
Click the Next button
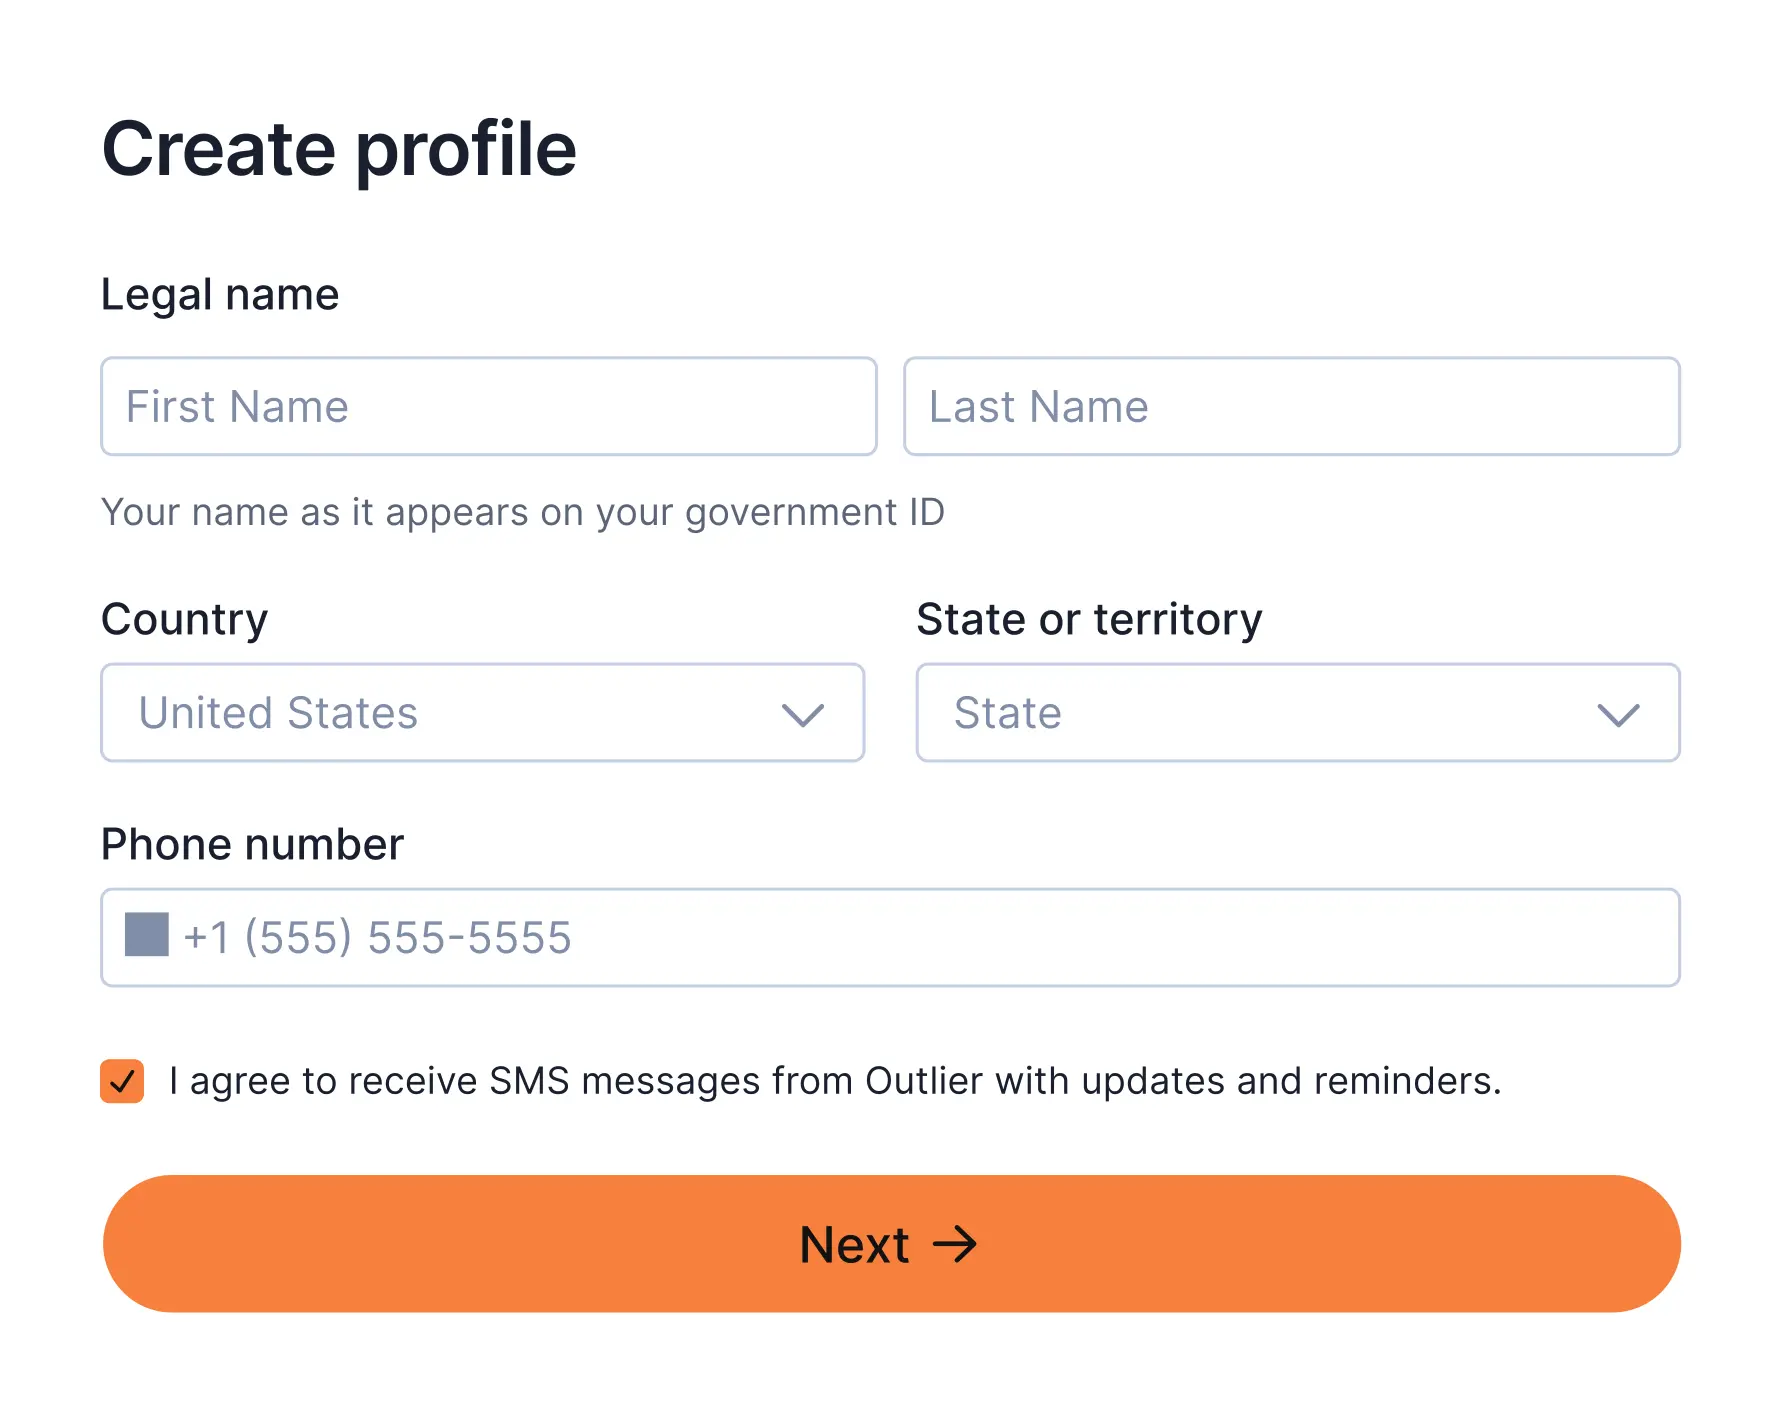tap(891, 1244)
